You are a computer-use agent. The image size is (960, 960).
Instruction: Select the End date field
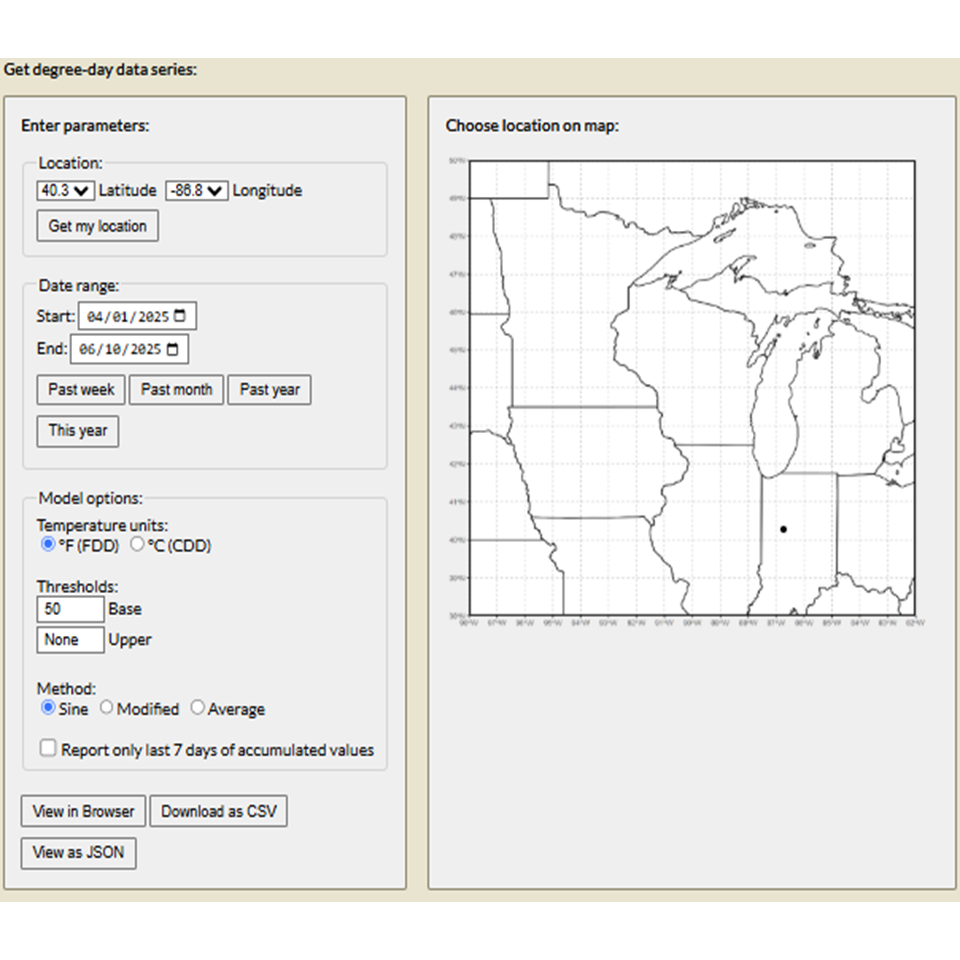tap(129, 349)
